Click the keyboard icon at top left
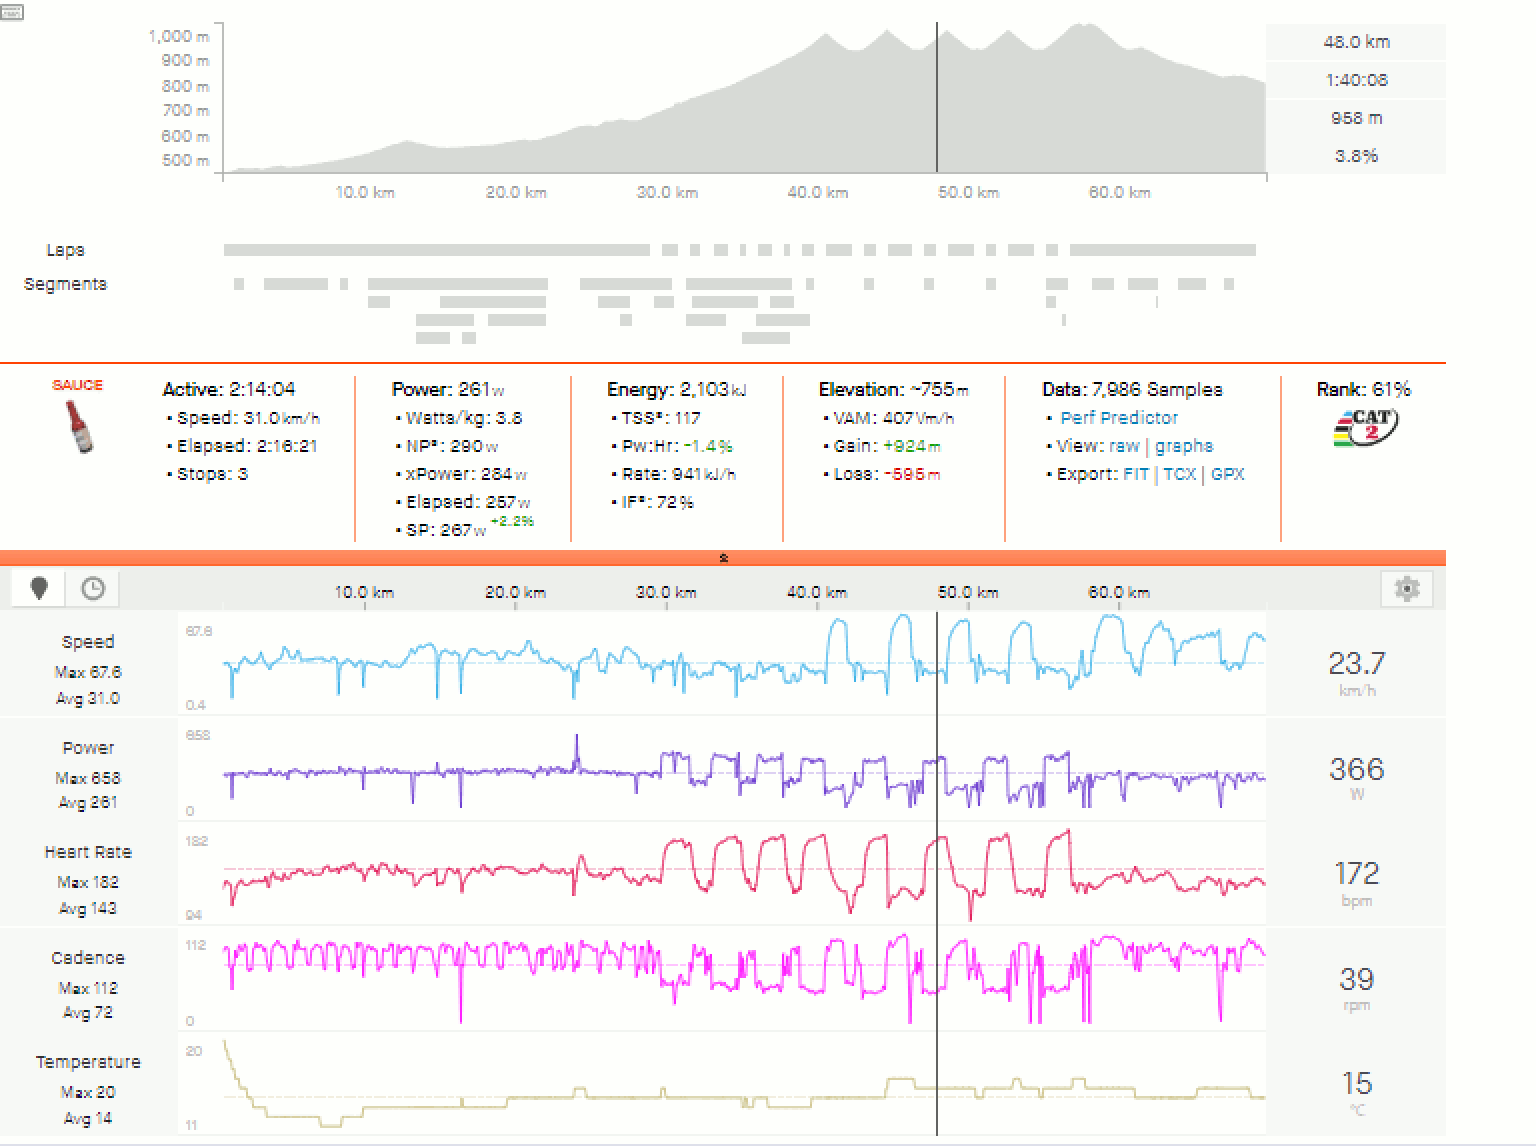Screen dimensions: 1536x1146 click(x=11, y=12)
